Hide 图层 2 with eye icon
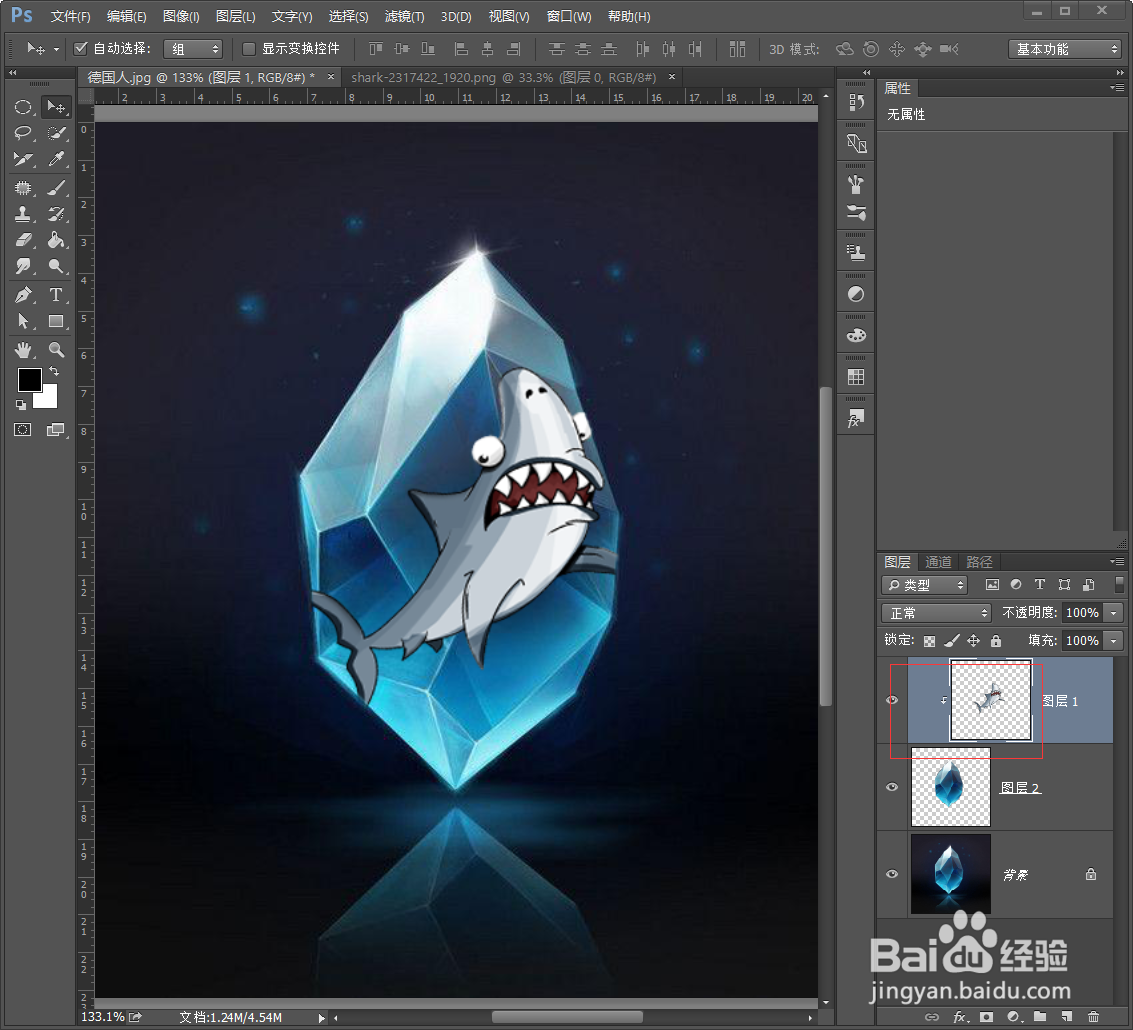 (x=892, y=787)
